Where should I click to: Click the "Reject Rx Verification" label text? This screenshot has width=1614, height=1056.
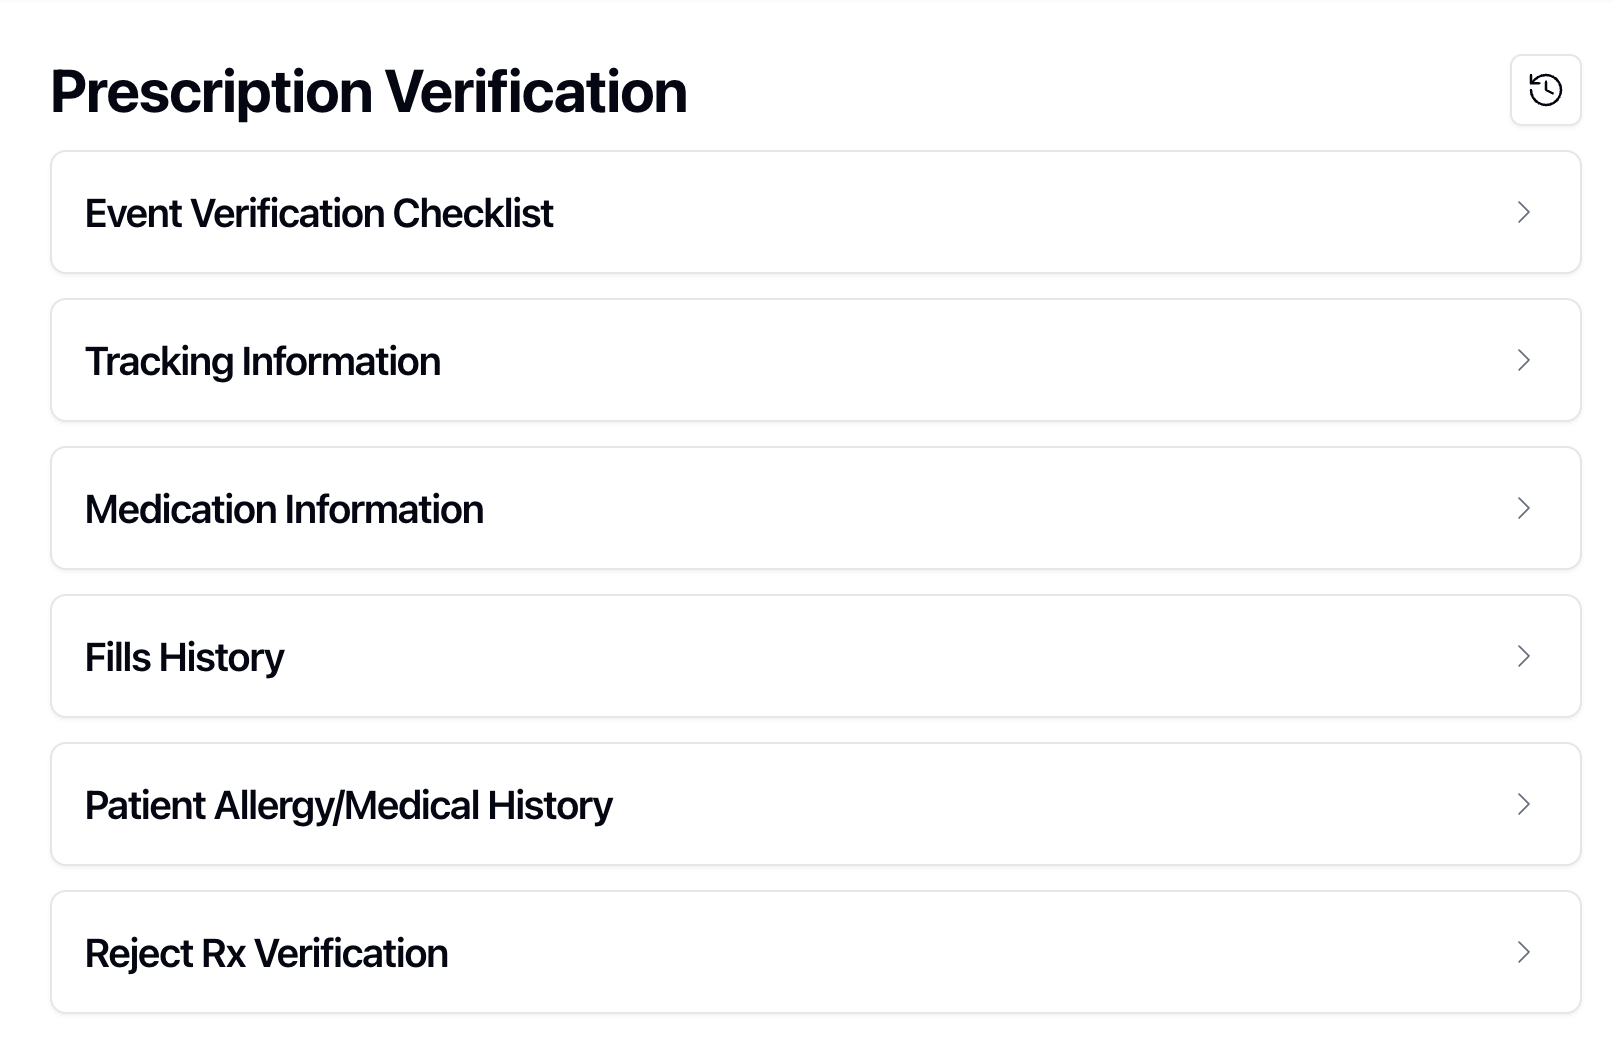point(266,953)
